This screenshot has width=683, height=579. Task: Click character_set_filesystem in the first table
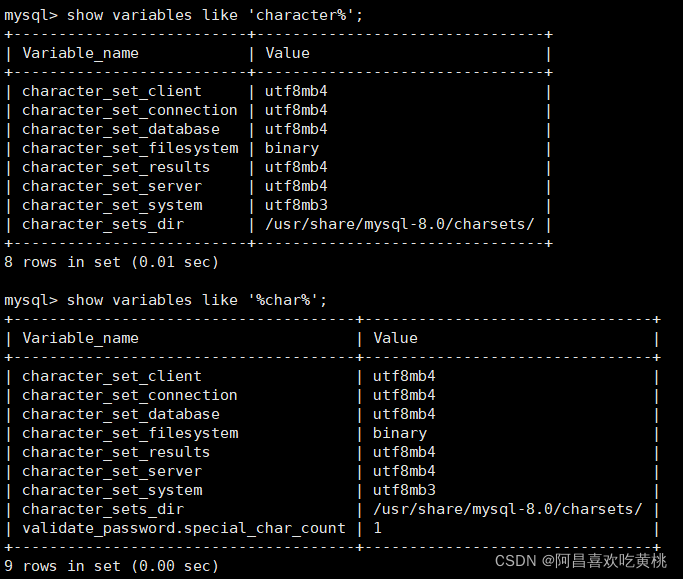tap(130, 149)
